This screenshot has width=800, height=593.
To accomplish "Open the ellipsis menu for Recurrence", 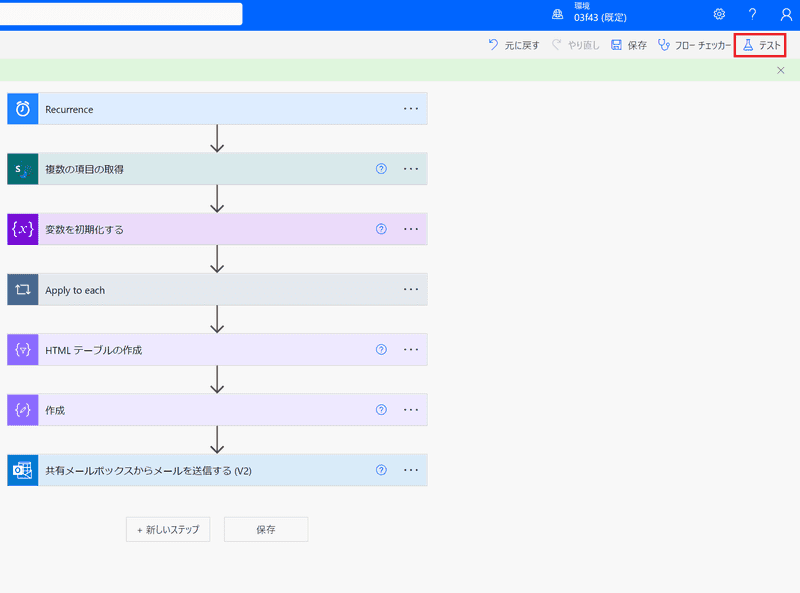I will pos(411,109).
